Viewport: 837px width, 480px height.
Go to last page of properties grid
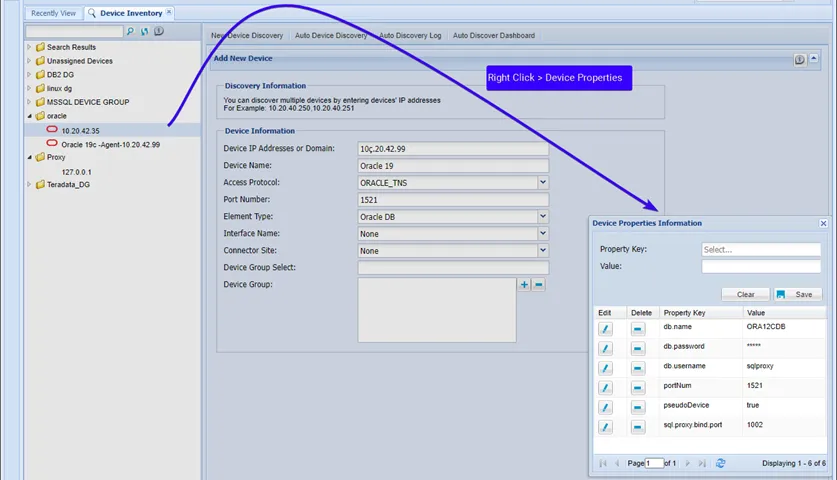[702, 463]
